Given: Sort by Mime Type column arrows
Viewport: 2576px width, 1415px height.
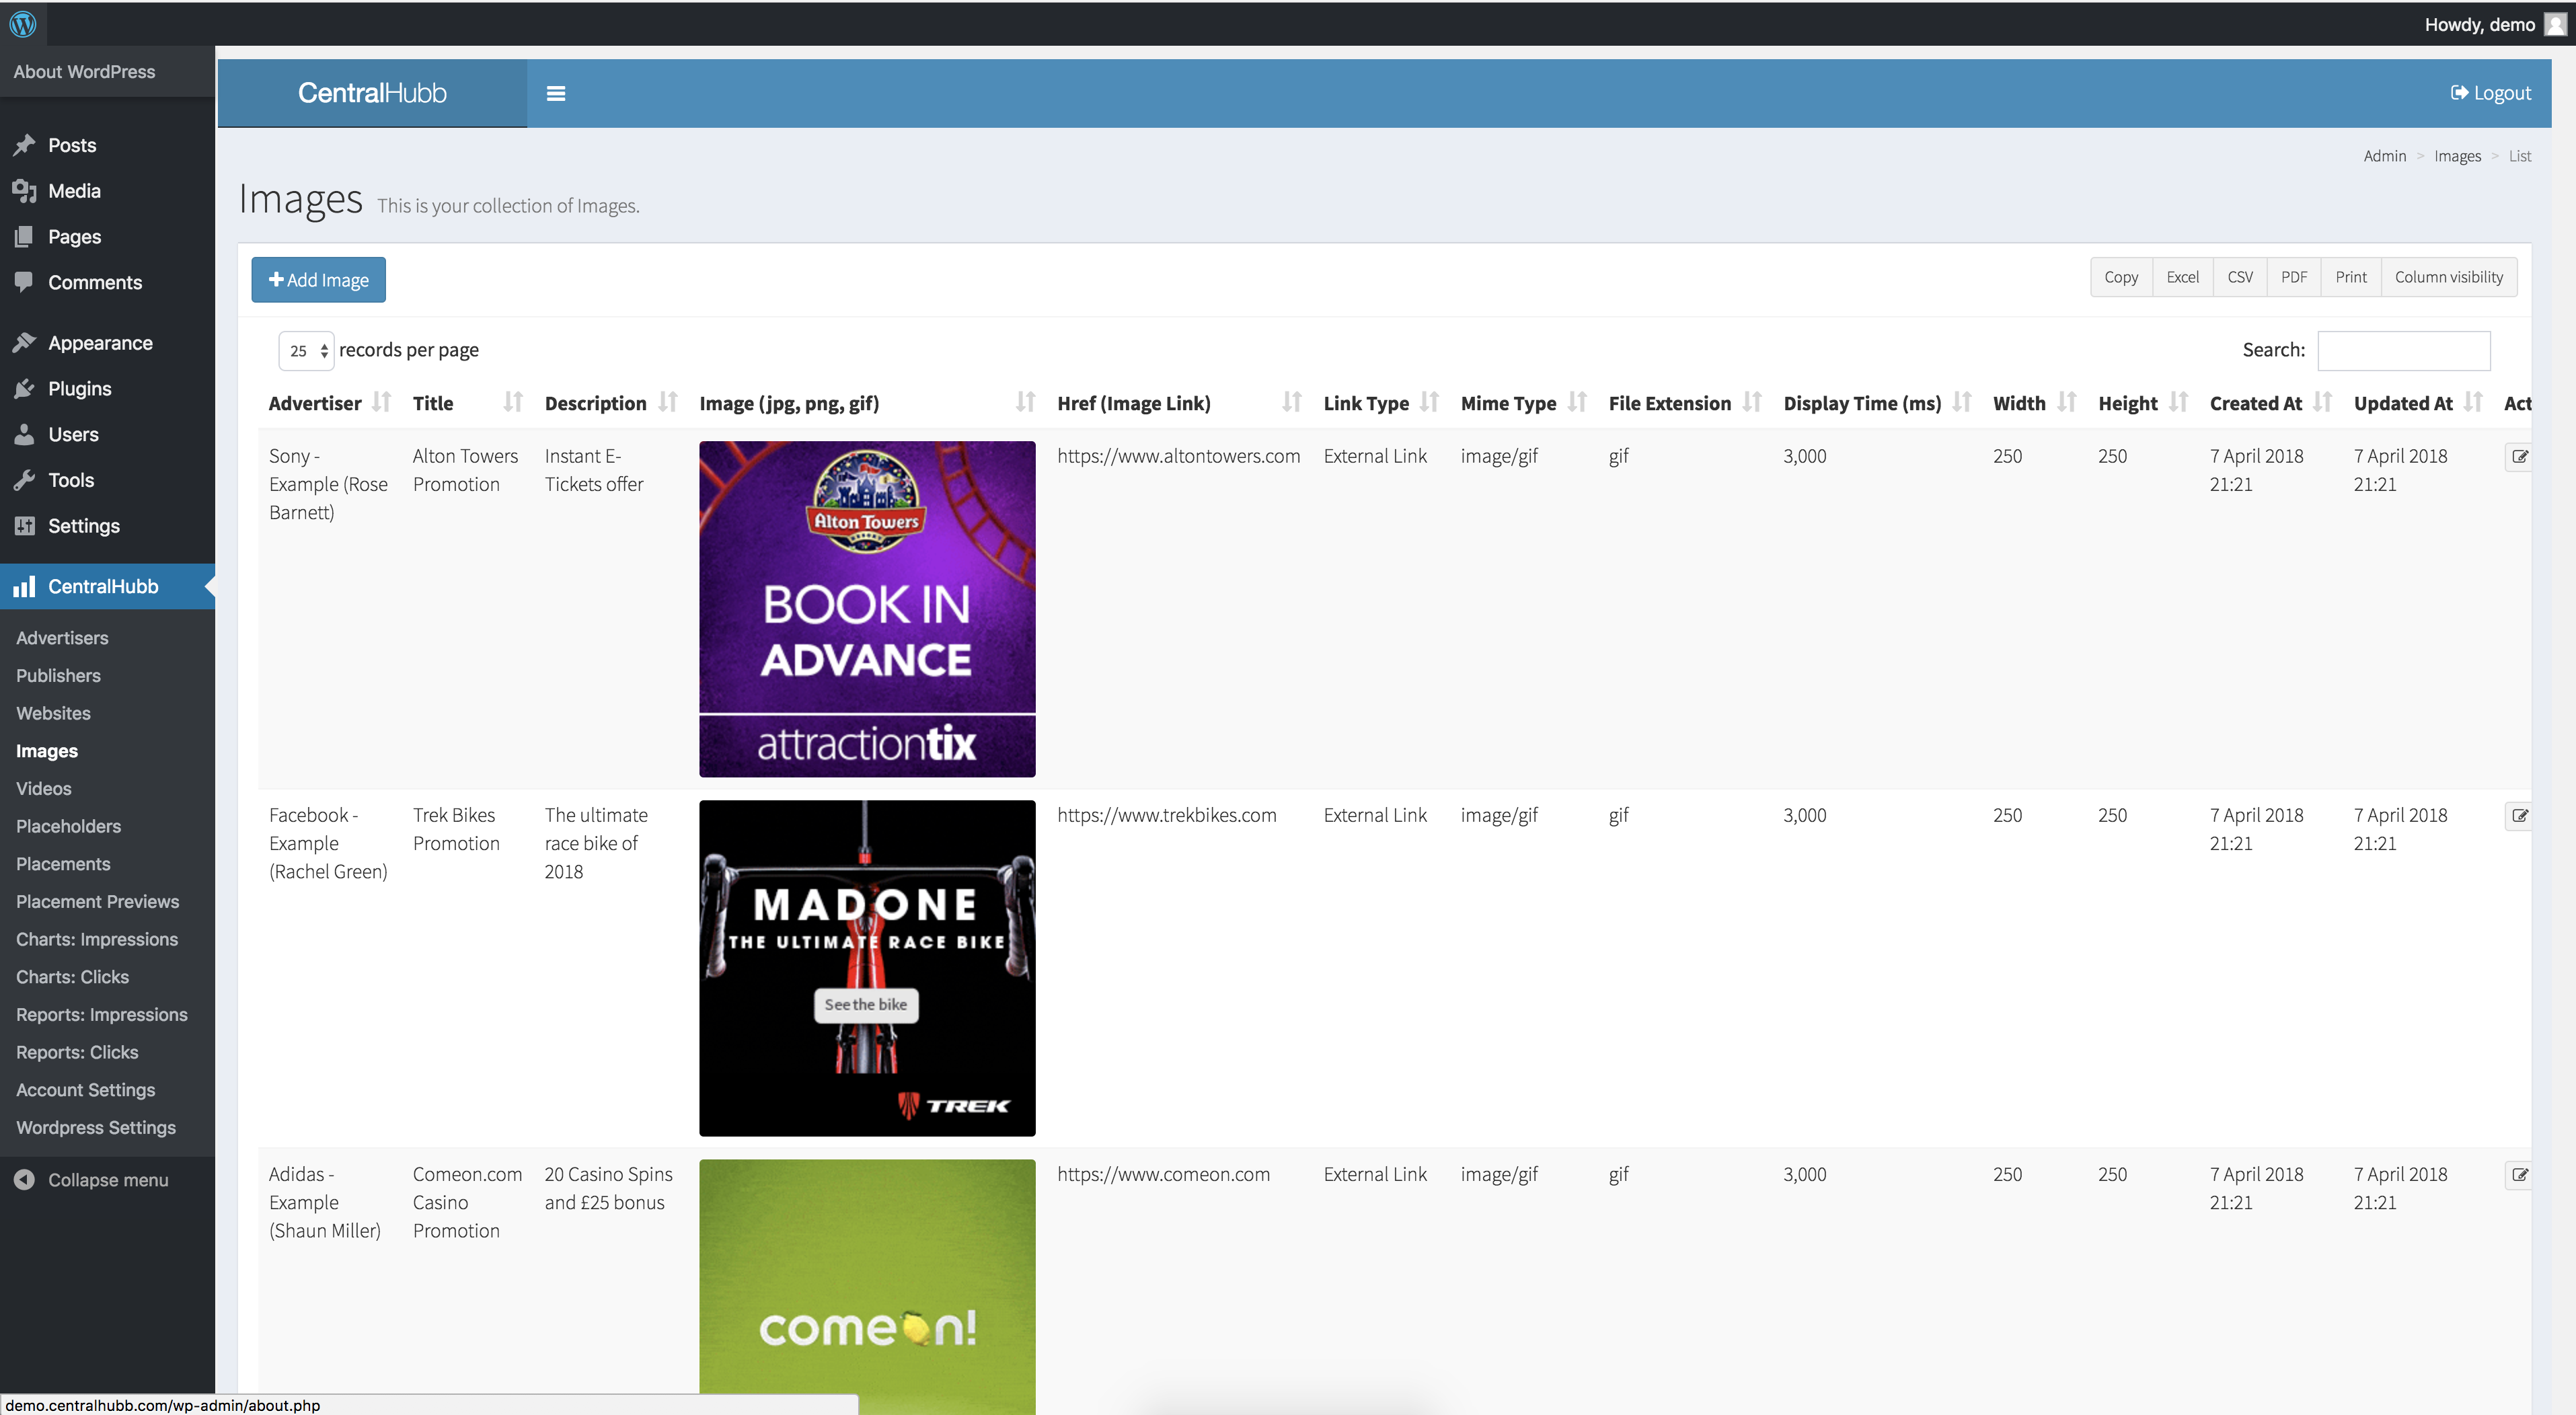Looking at the screenshot, I should click(1577, 402).
